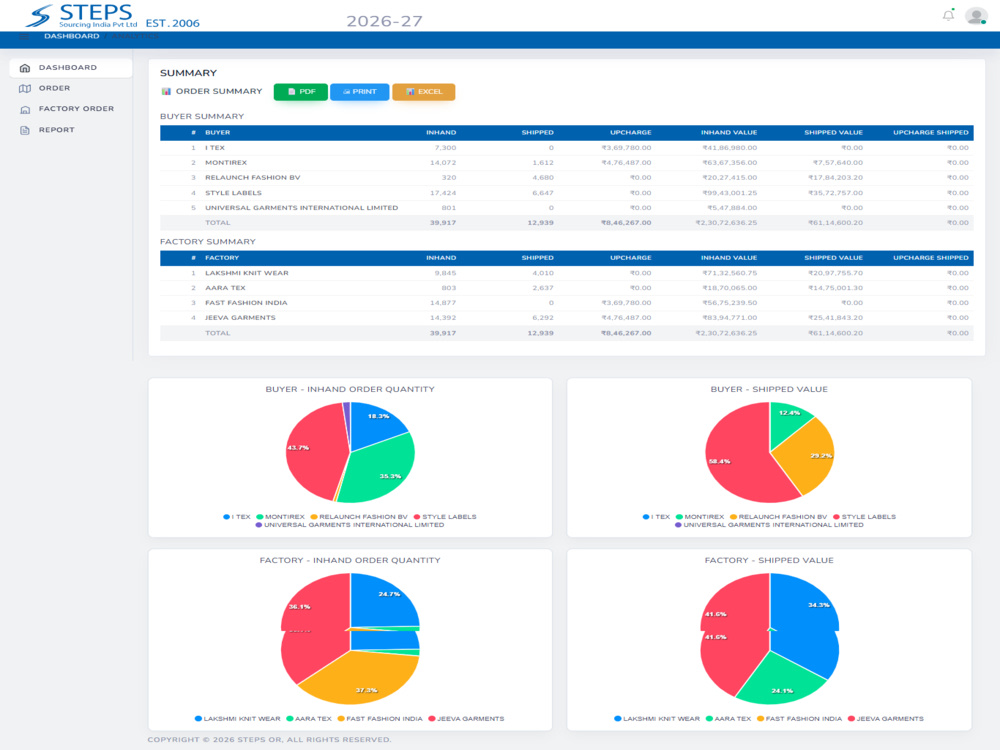The height and width of the screenshot is (750, 1000).
Task: Click the STEPS Sourcing India logo
Action: pyautogui.click(x=83, y=16)
